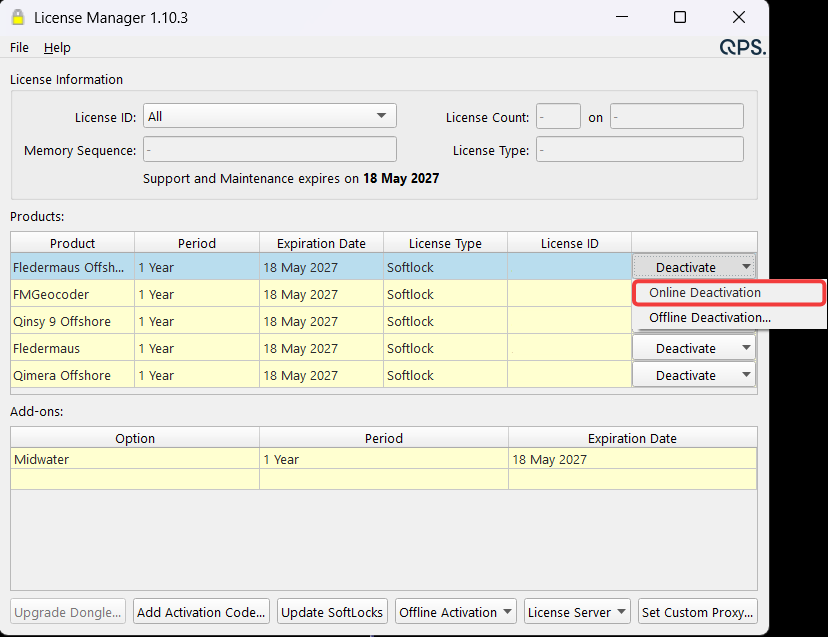Image resolution: width=828 pixels, height=637 pixels.
Task: Click the Memory Sequence field
Action: (x=270, y=149)
